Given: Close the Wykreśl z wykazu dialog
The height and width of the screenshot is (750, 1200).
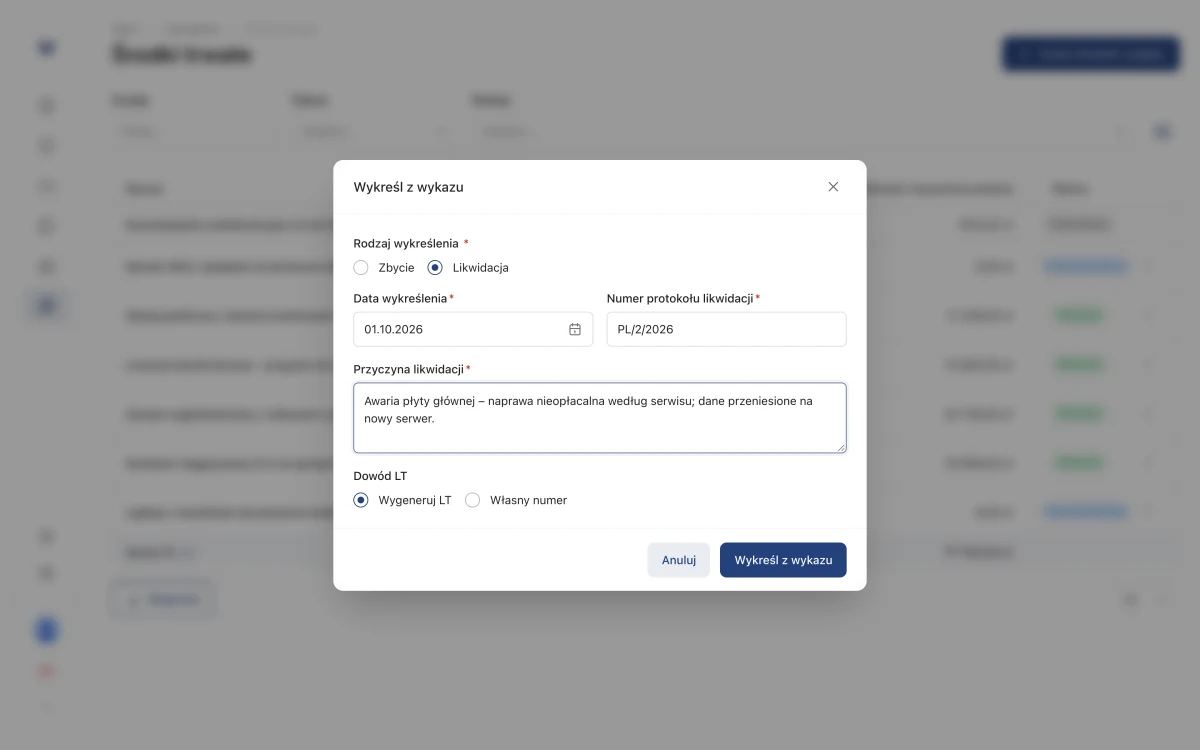Looking at the screenshot, I should click(x=833, y=187).
